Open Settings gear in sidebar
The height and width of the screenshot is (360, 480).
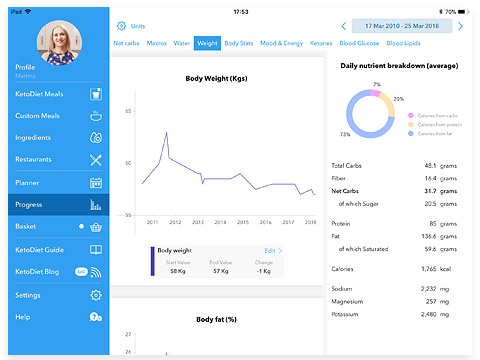(96, 295)
